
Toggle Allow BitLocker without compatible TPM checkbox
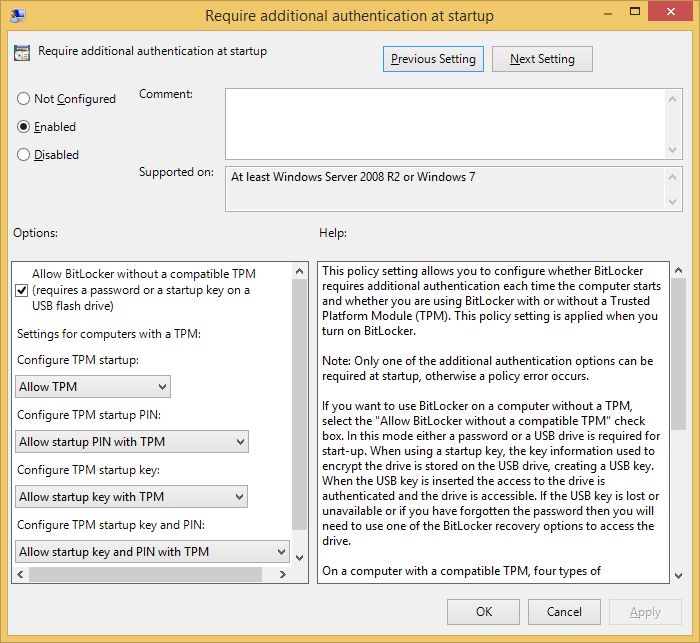23,290
